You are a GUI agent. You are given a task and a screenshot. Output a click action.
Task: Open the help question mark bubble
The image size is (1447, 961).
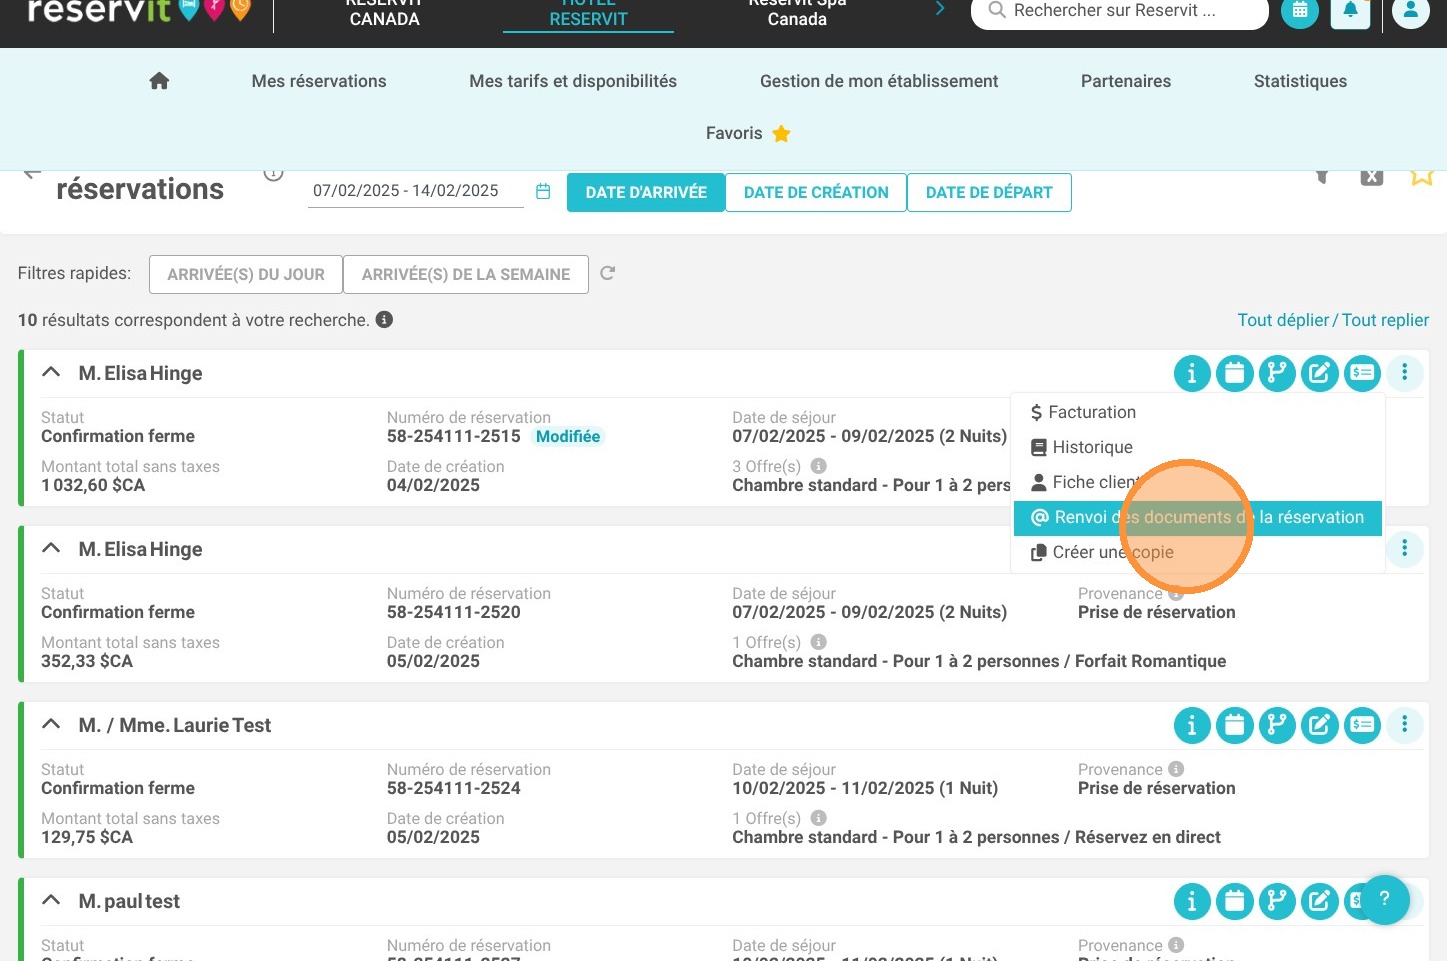click(1384, 899)
